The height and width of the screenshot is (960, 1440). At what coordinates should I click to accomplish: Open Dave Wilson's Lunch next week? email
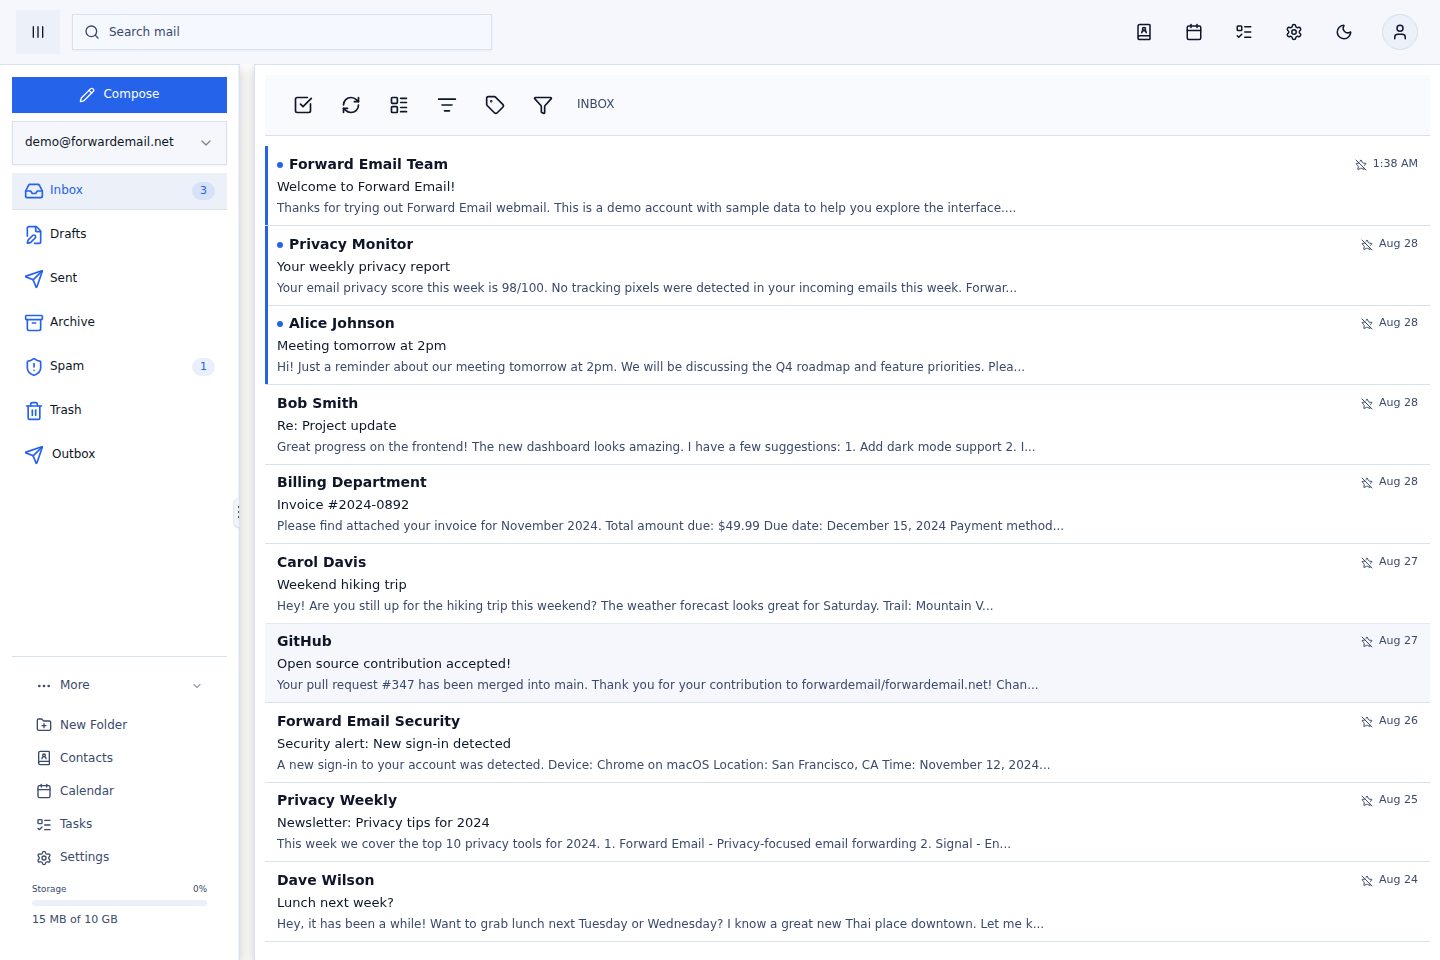[848, 902]
